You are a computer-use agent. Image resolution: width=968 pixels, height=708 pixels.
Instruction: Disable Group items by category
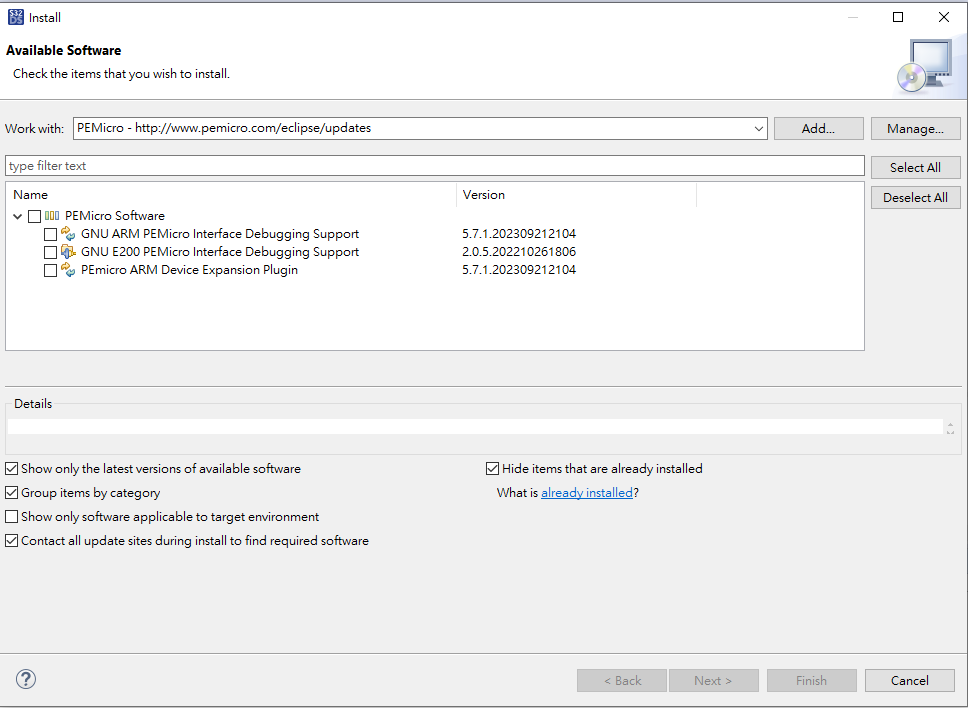click(x=12, y=493)
